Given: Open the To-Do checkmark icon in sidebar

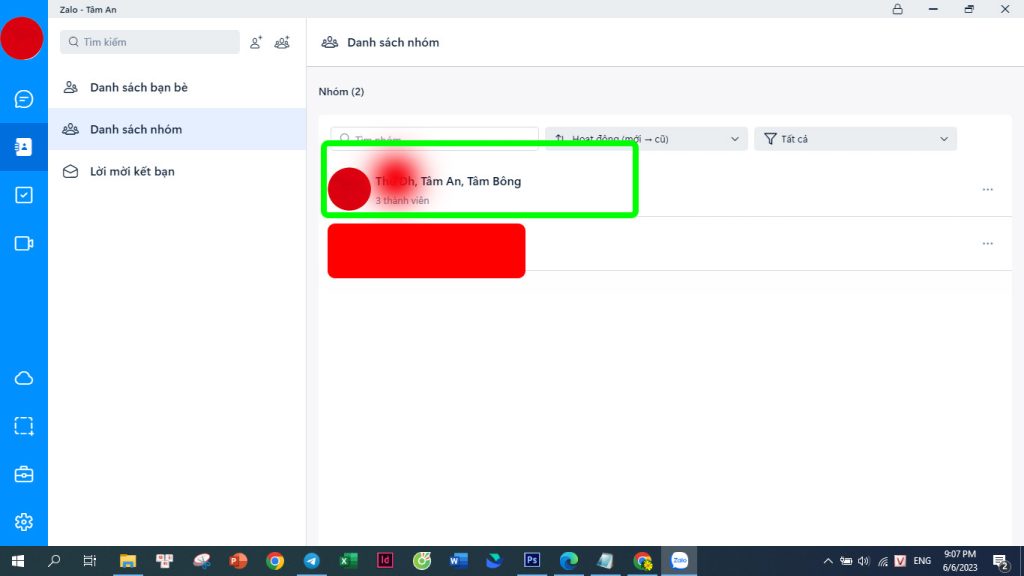Looking at the screenshot, I should [24, 195].
